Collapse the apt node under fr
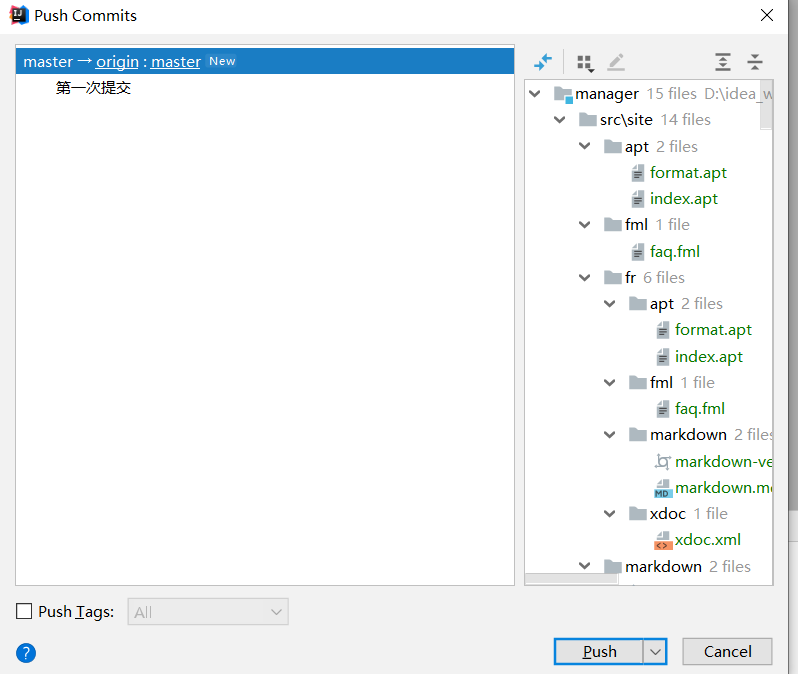 coord(609,304)
